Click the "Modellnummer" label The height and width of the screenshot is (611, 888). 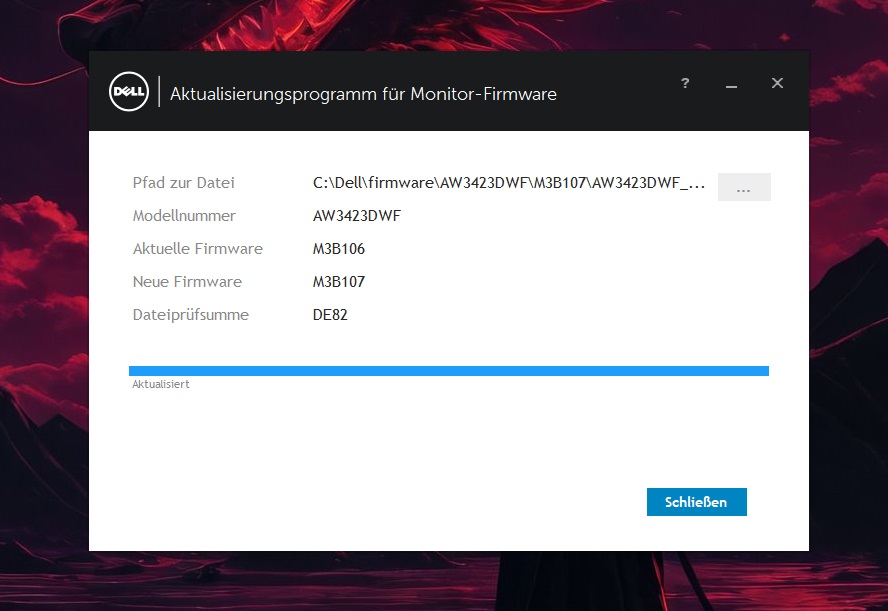(184, 216)
